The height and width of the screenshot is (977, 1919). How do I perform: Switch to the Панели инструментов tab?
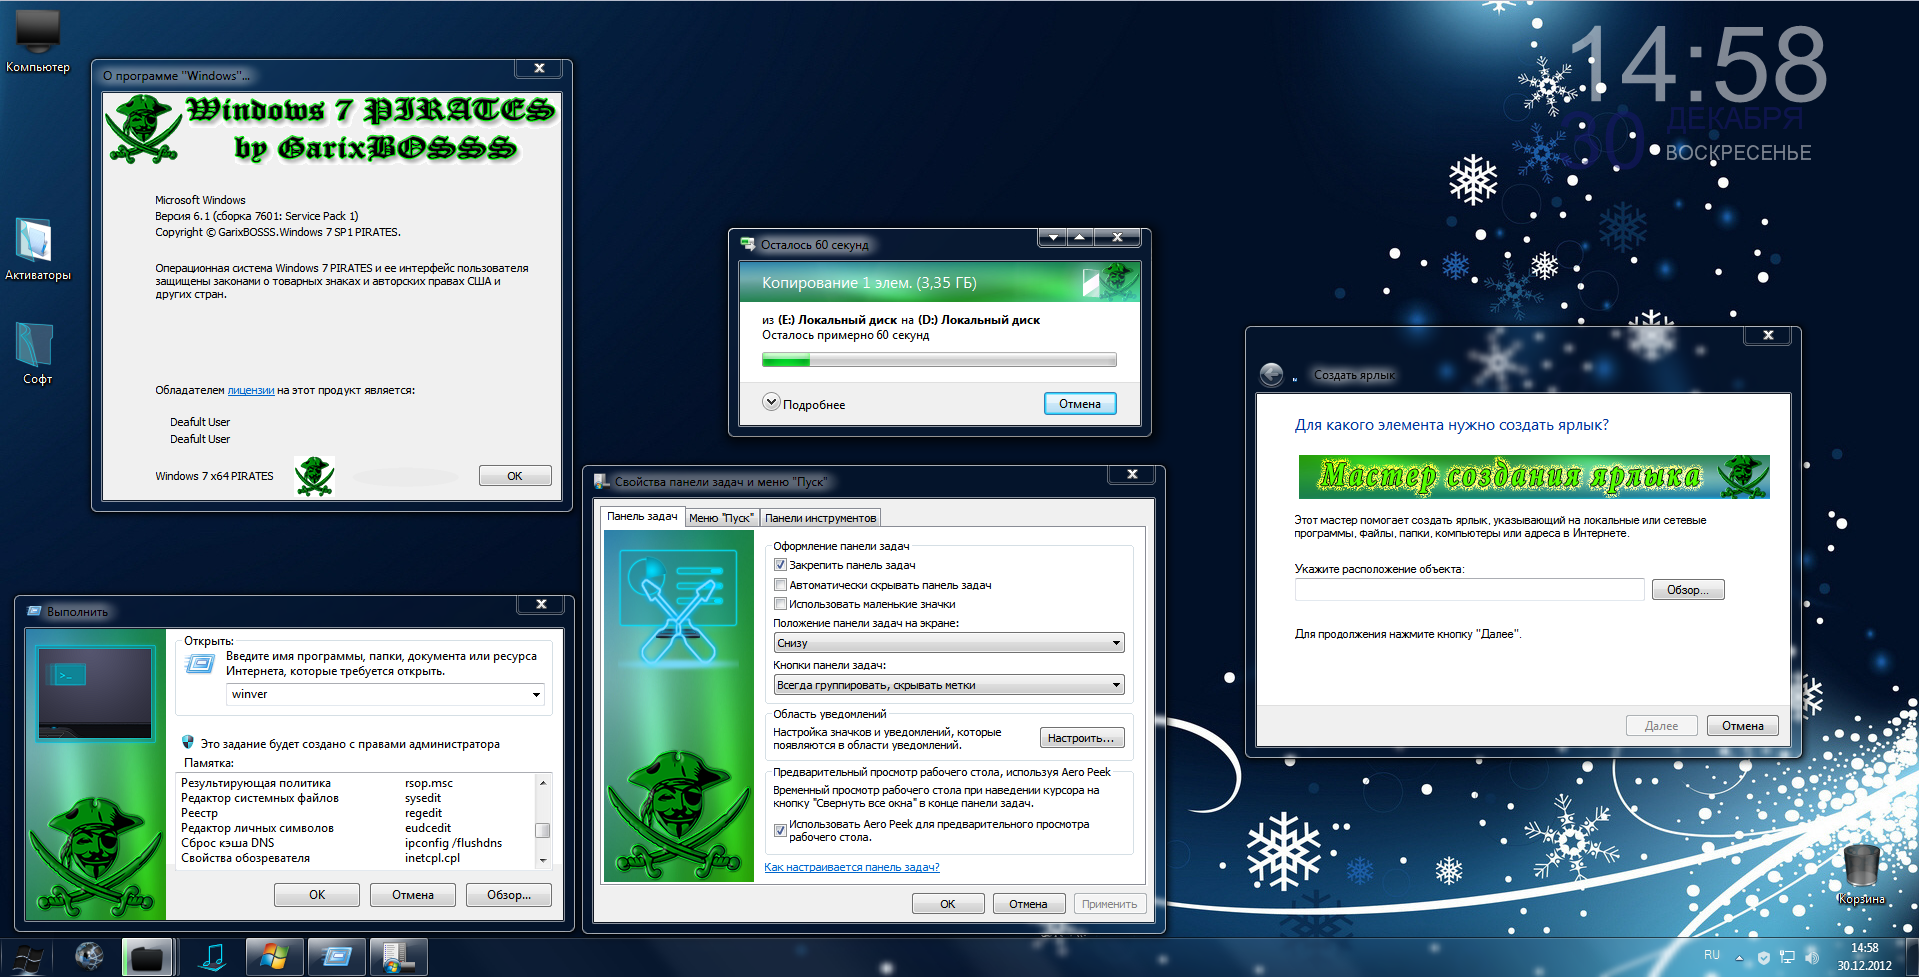821,518
